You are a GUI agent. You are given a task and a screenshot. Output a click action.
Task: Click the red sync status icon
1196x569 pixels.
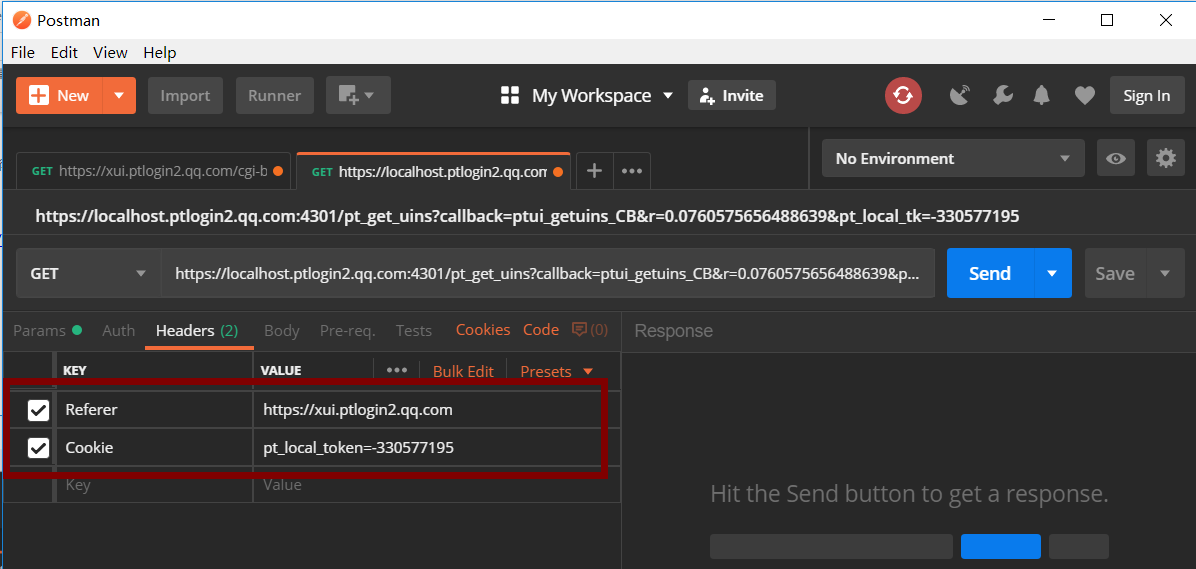click(x=903, y=95)
